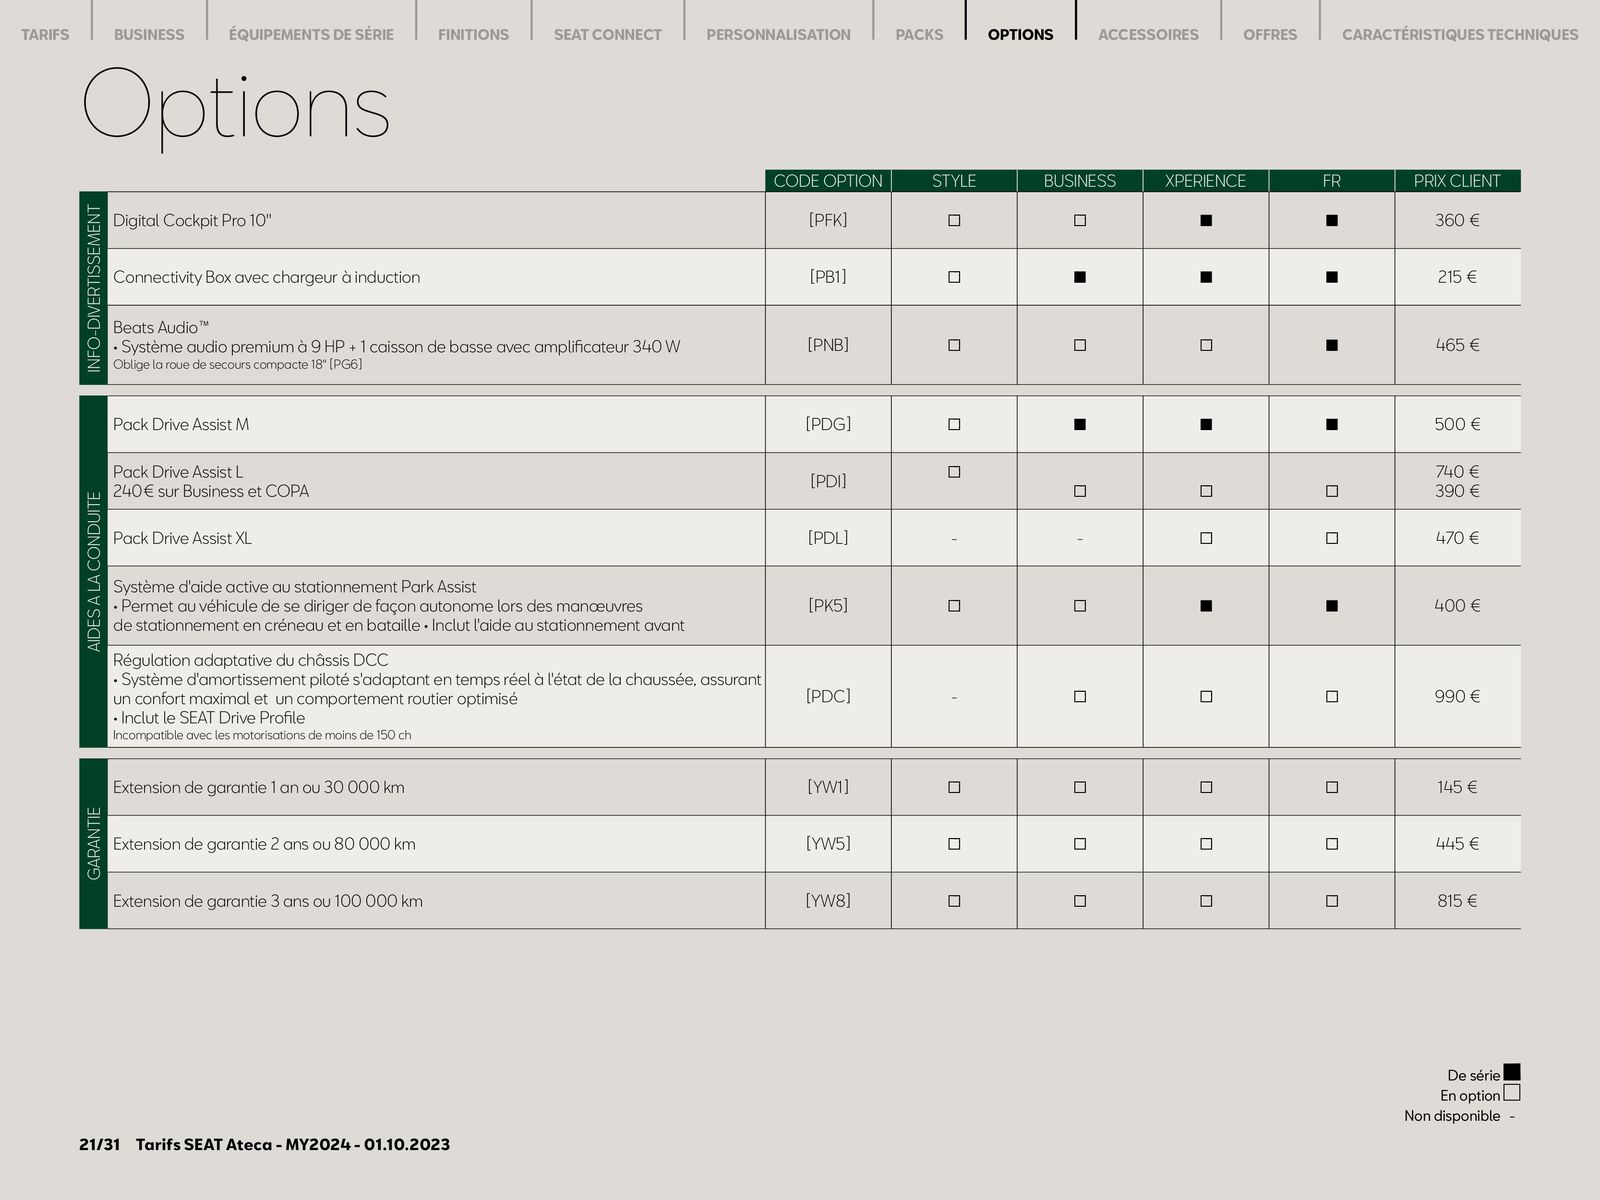This screenshot has width=1600, height=1200.
Task: Open CARACTÉRISTIQUES TECHNIQUES tab
Action: 1460,34
